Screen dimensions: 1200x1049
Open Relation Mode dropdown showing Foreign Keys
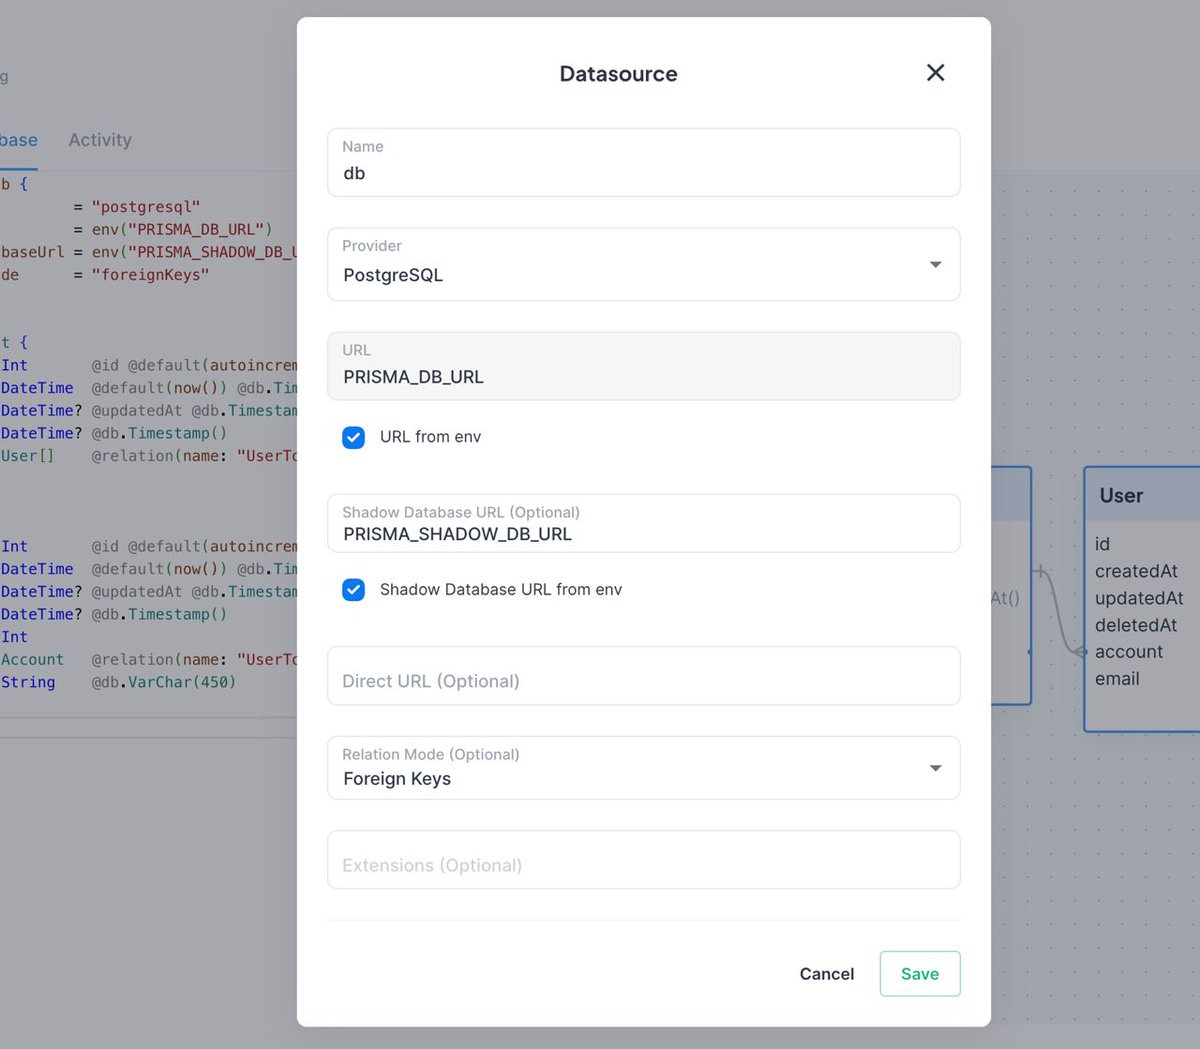click(x=643, y=768)
